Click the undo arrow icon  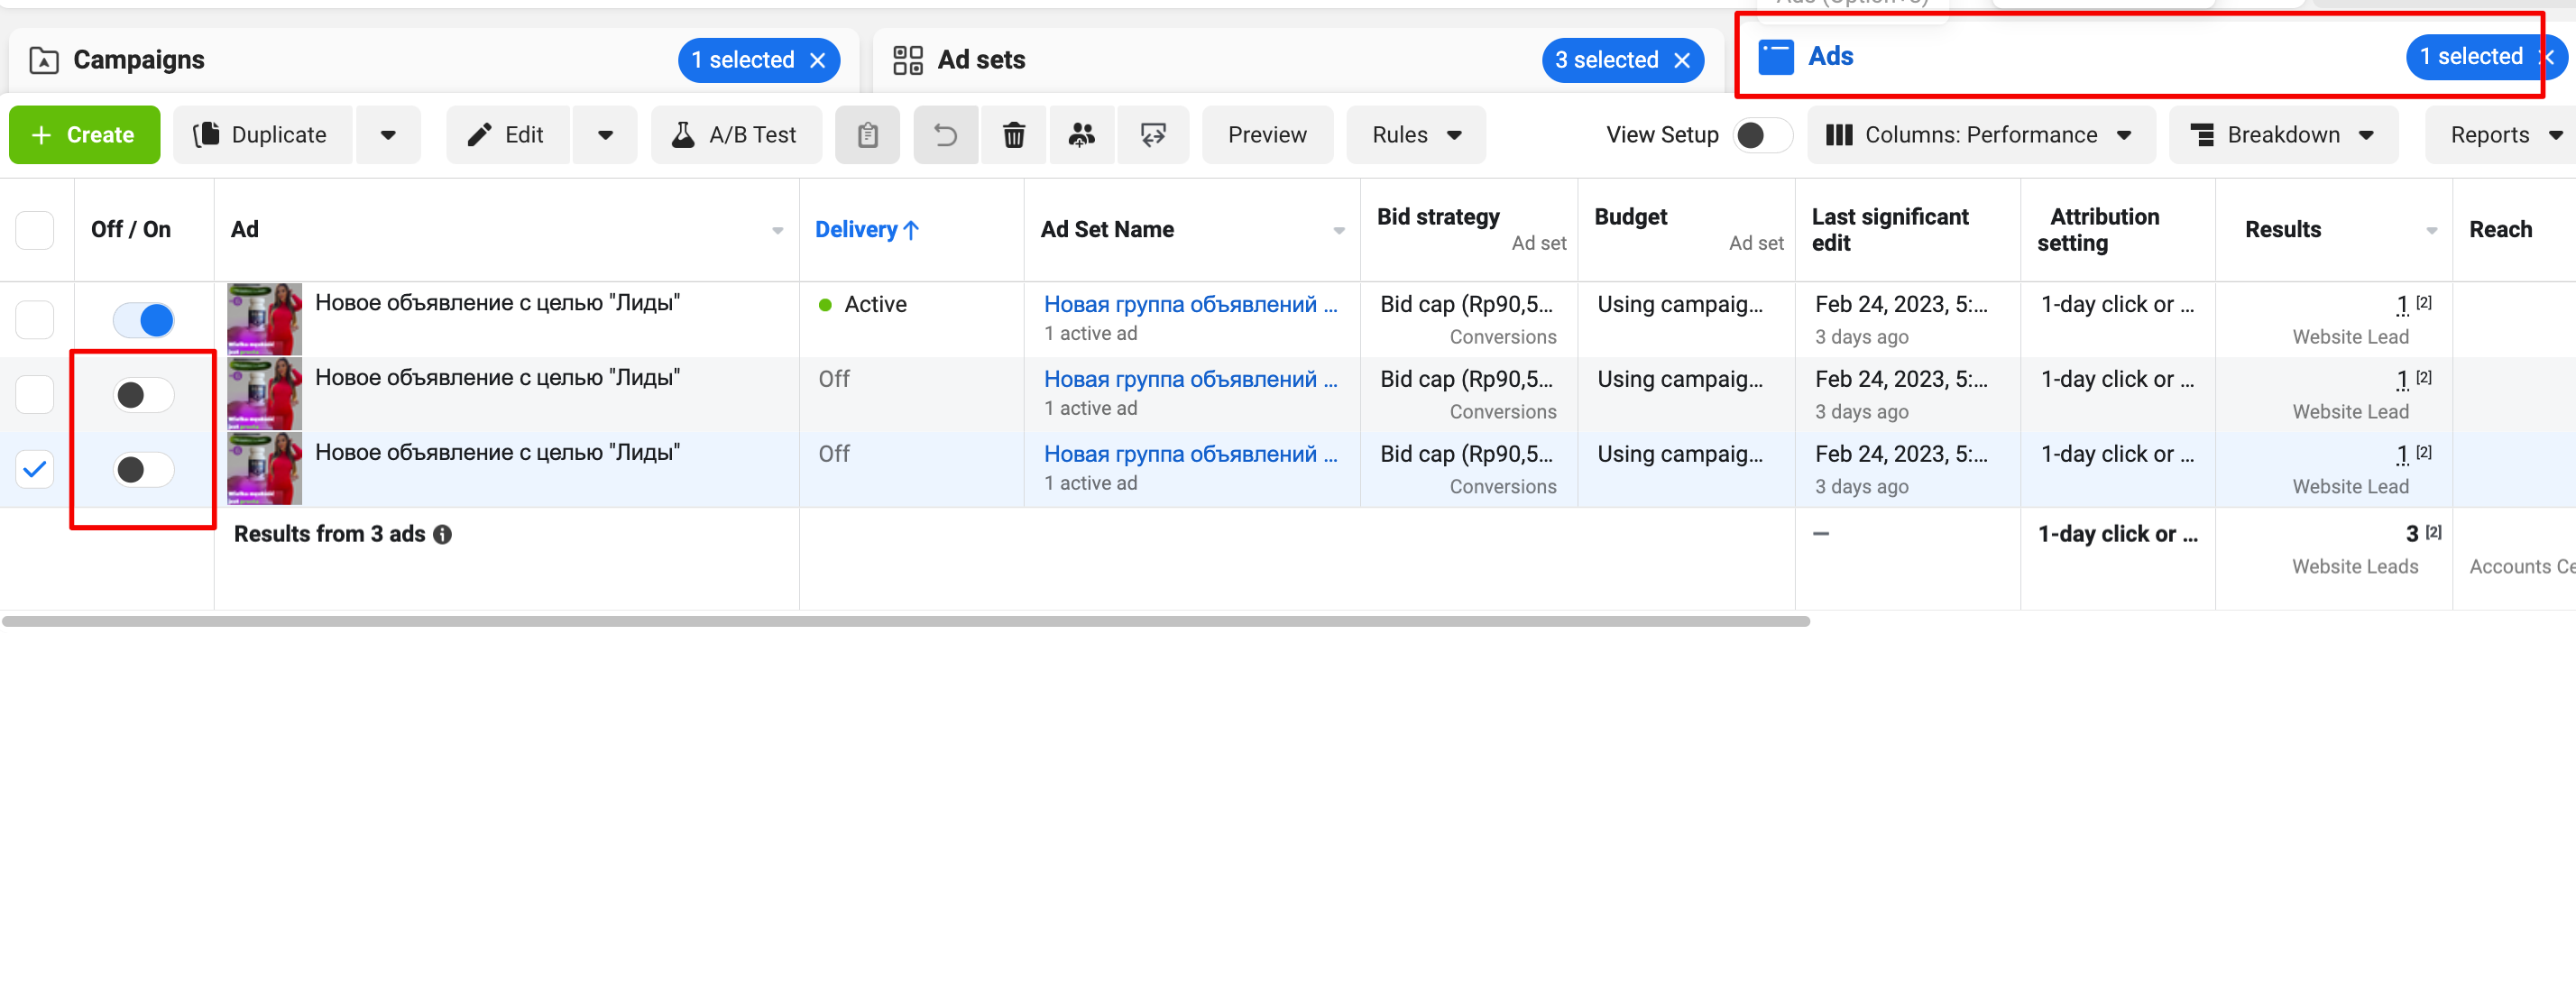tap(945, 135)
